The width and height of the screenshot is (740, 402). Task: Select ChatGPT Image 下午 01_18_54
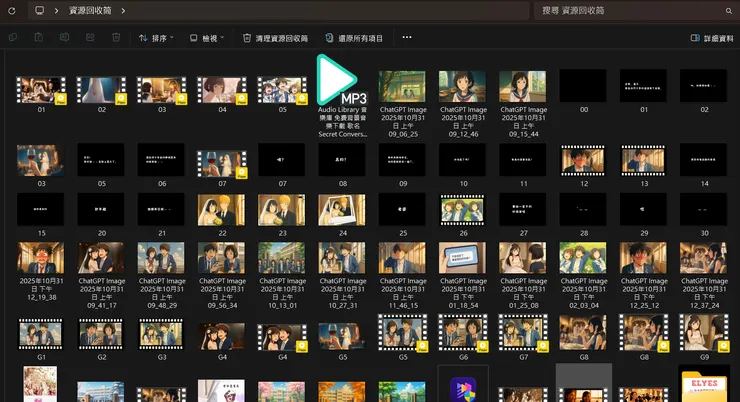tap(463, 276)
